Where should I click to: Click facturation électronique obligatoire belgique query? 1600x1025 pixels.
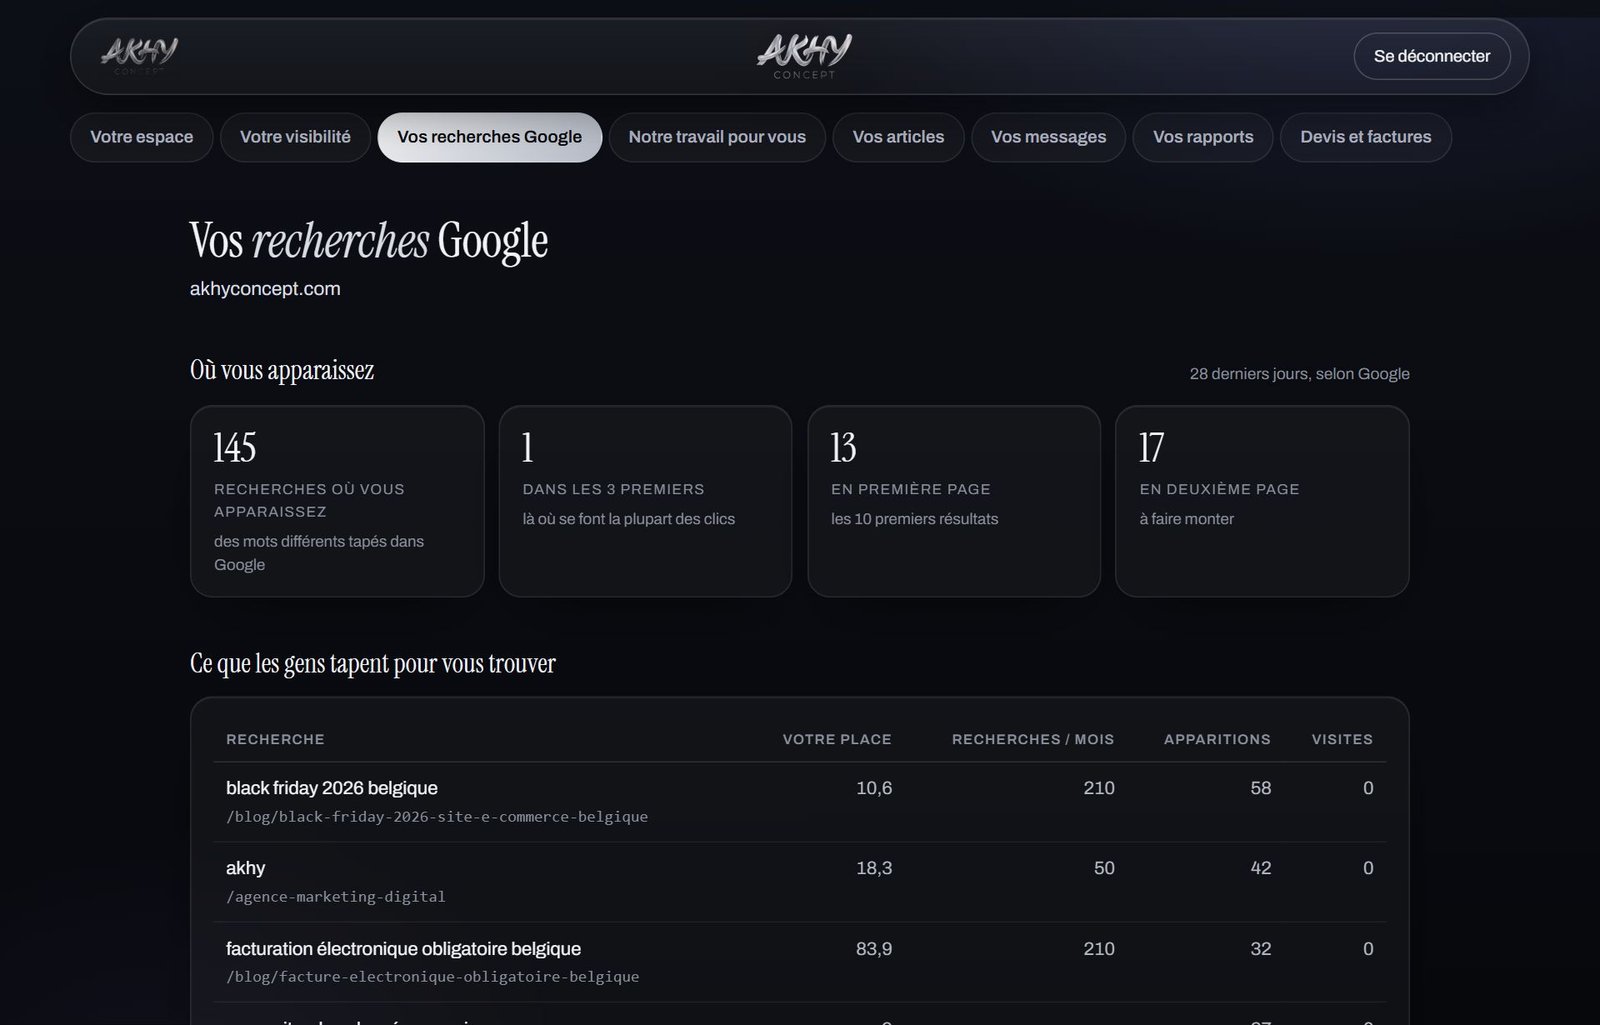pyautogui.click(x=403, y=948)
